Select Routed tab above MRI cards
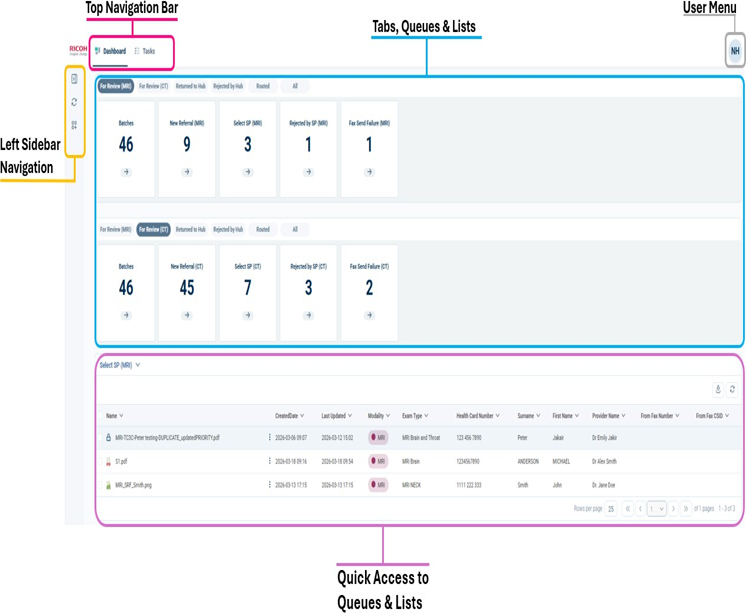 point(263,86)
